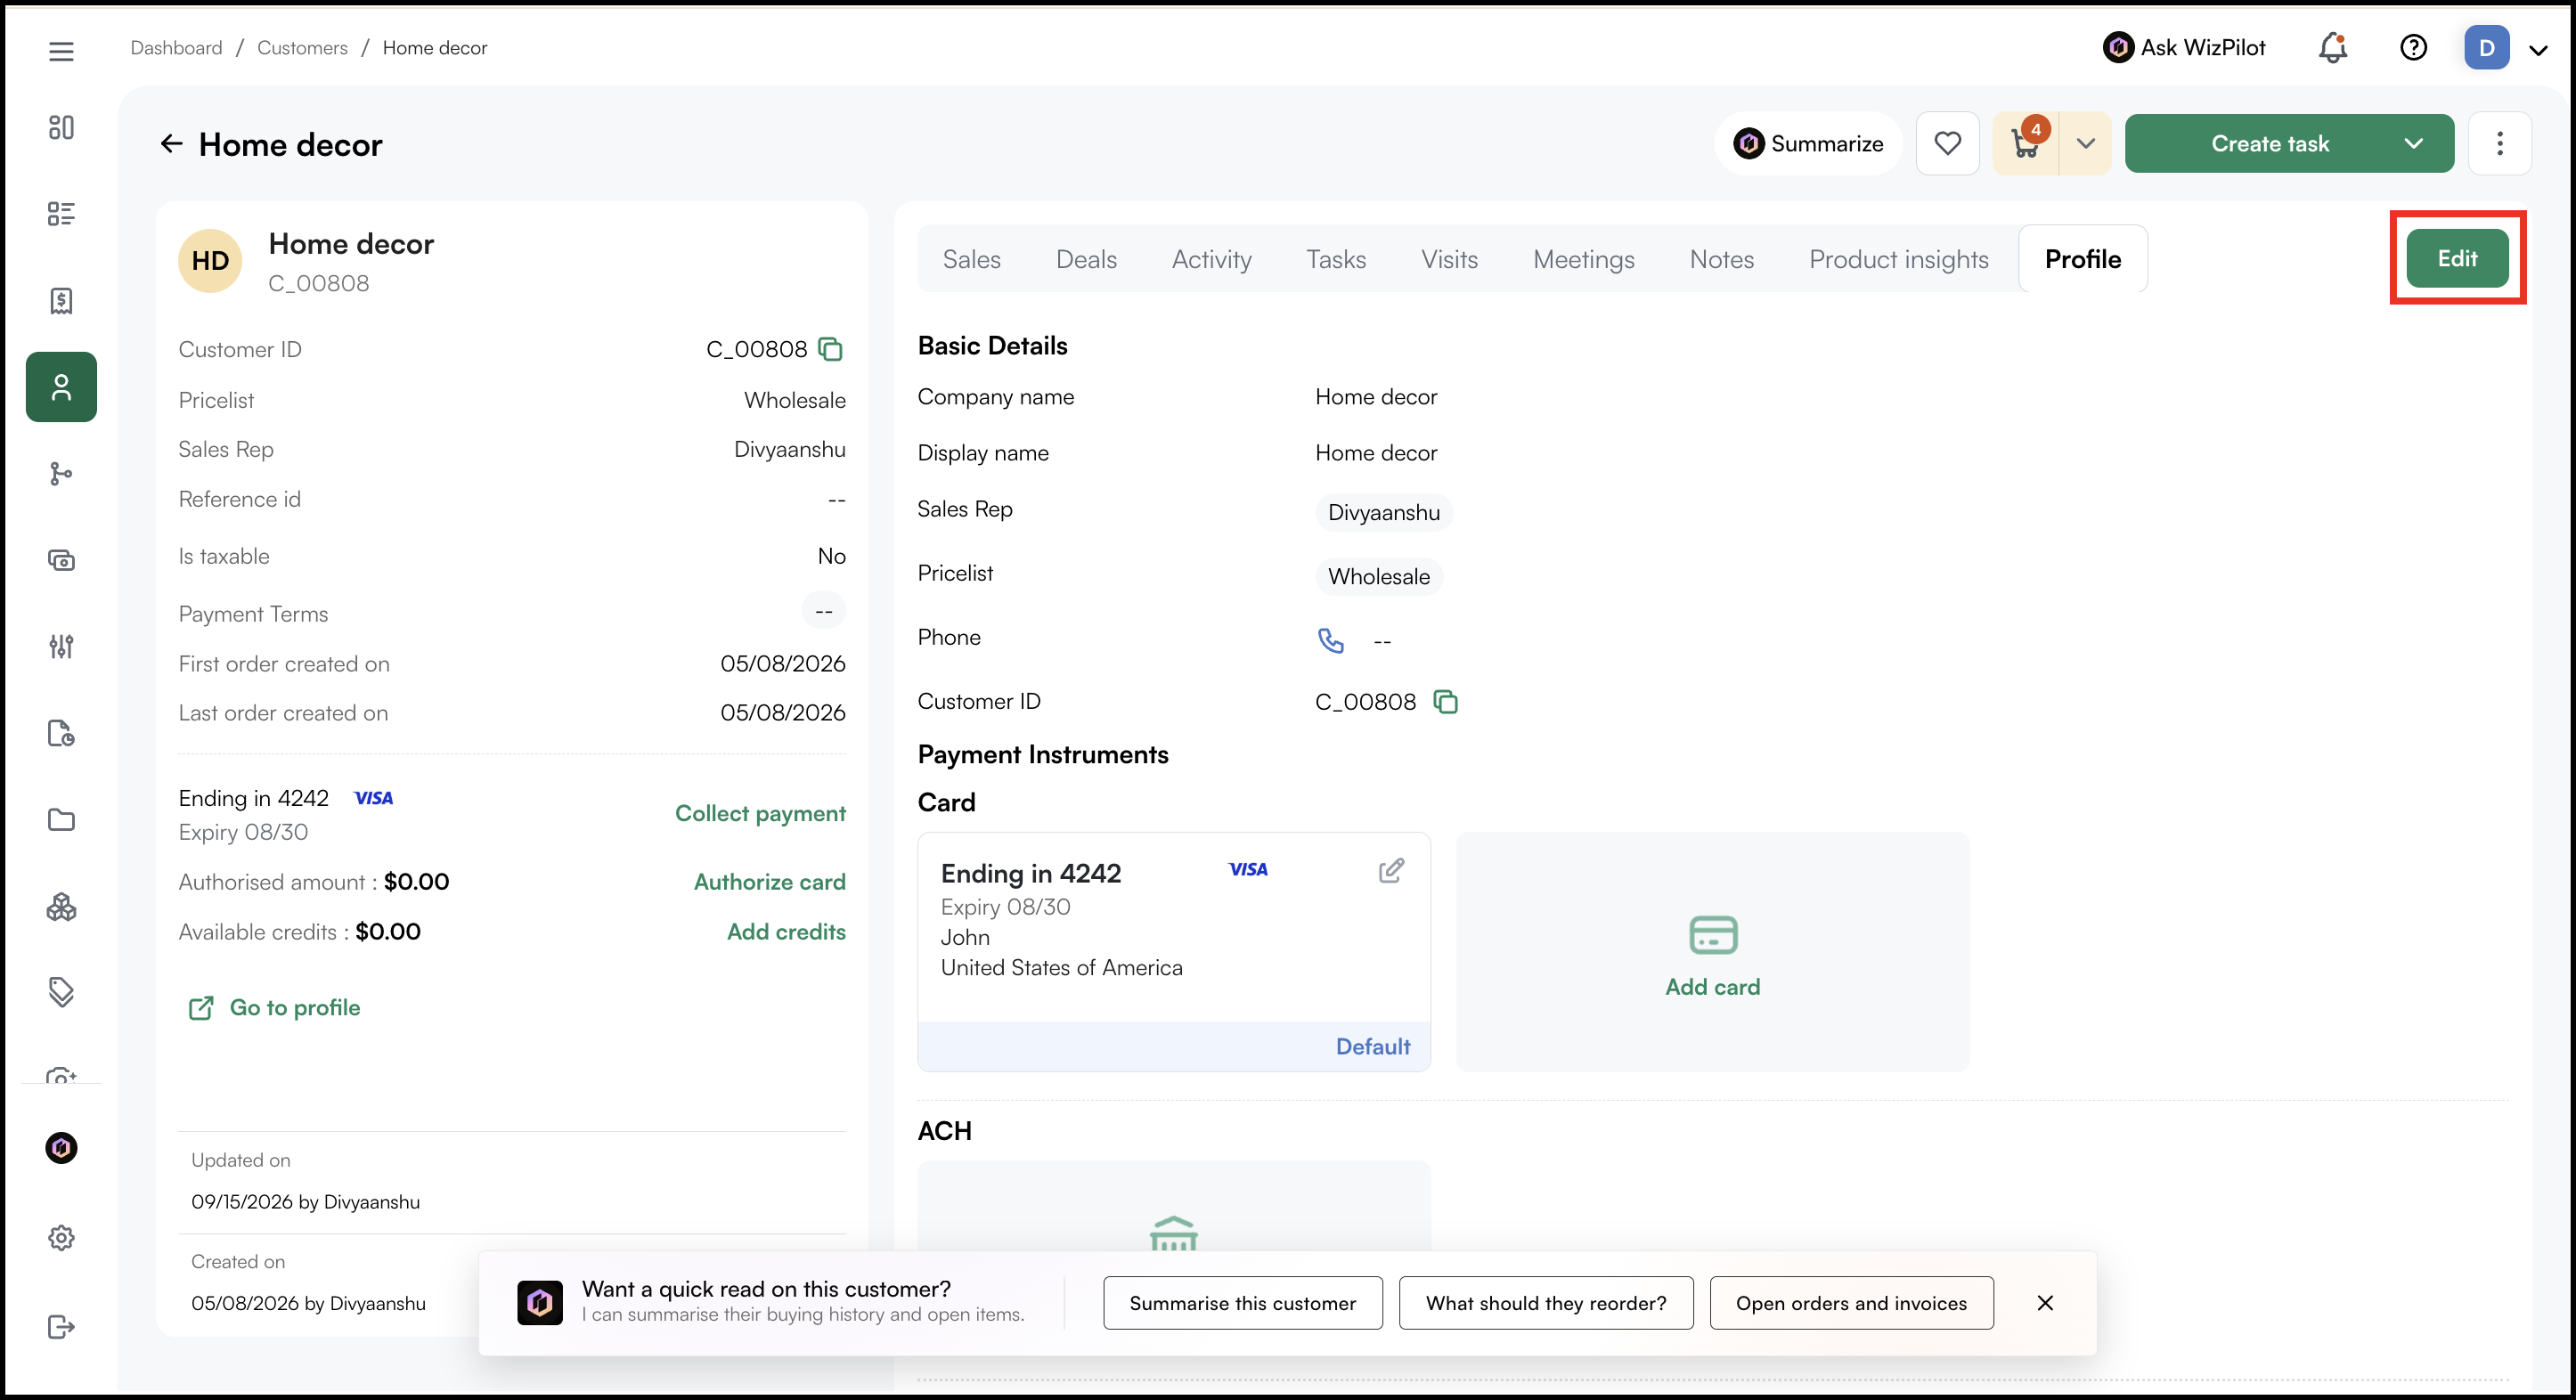Open the folder sidebar icon

click(61, 820)
